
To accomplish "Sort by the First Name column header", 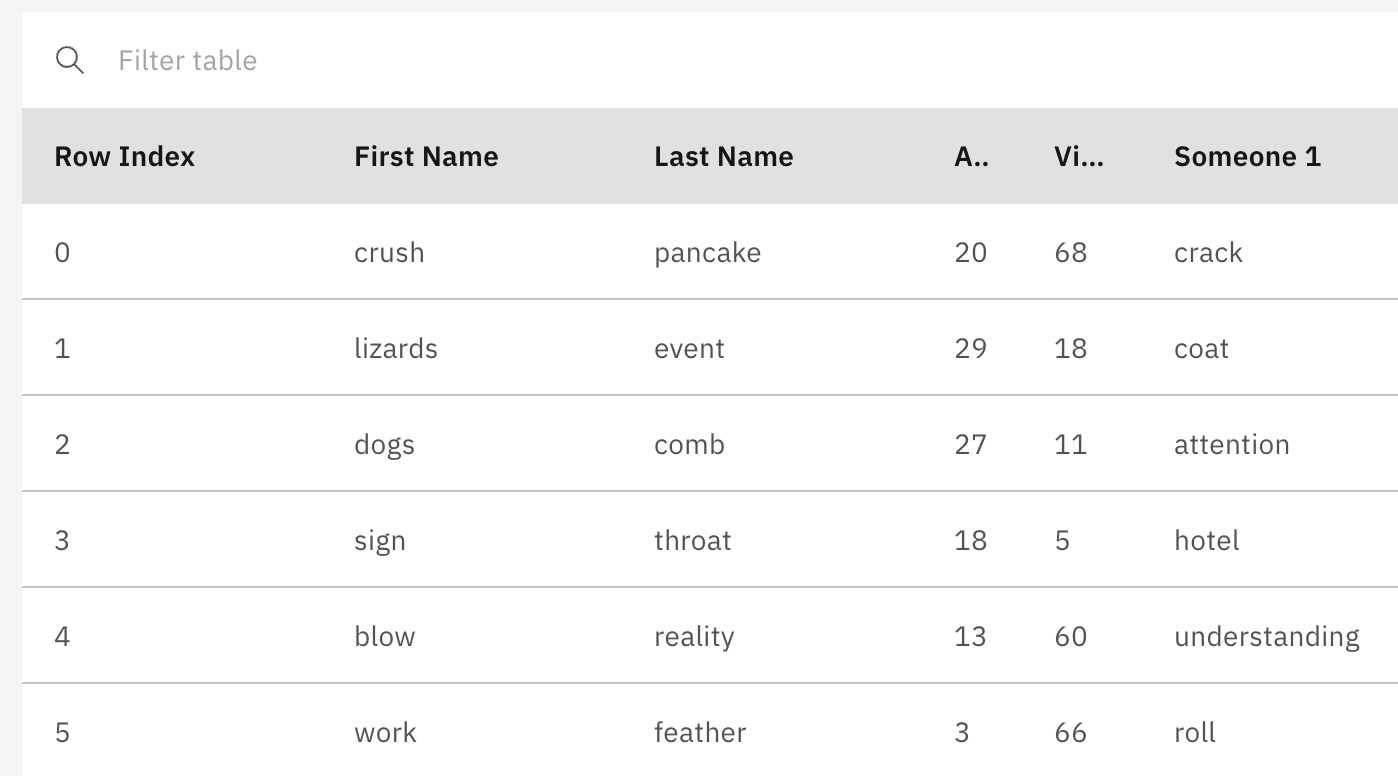I will [x=425, y=156].
